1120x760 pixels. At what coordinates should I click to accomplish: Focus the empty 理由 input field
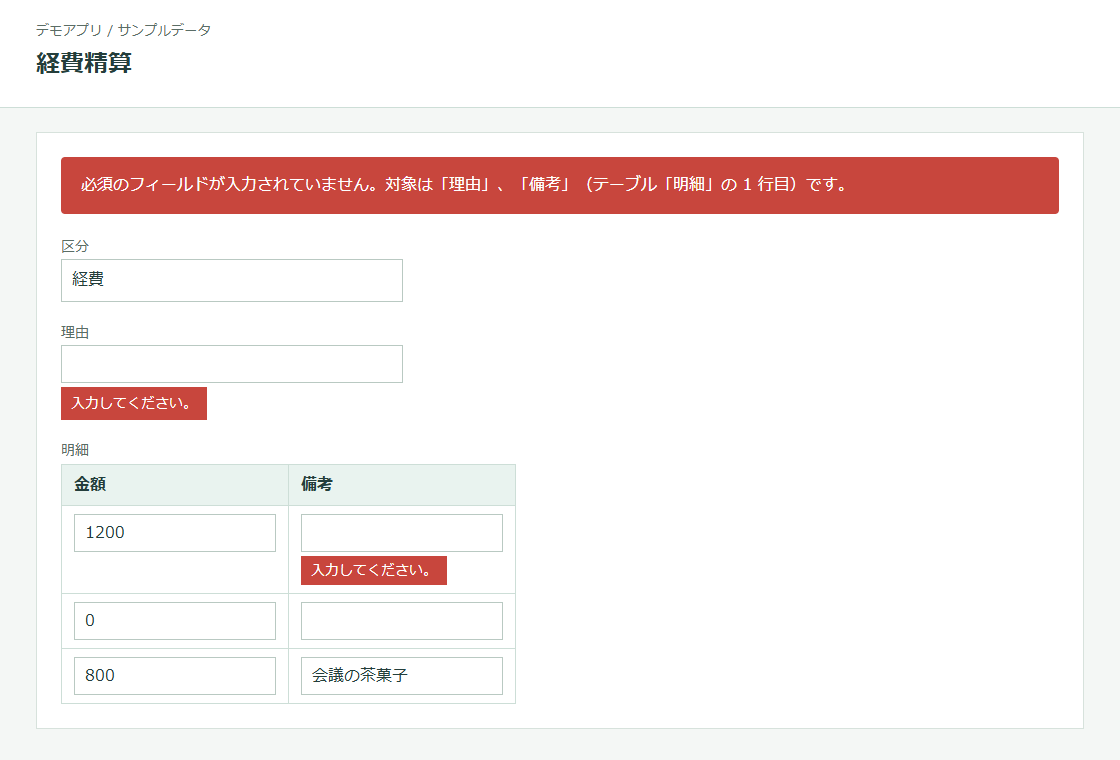tap(231, 364)
